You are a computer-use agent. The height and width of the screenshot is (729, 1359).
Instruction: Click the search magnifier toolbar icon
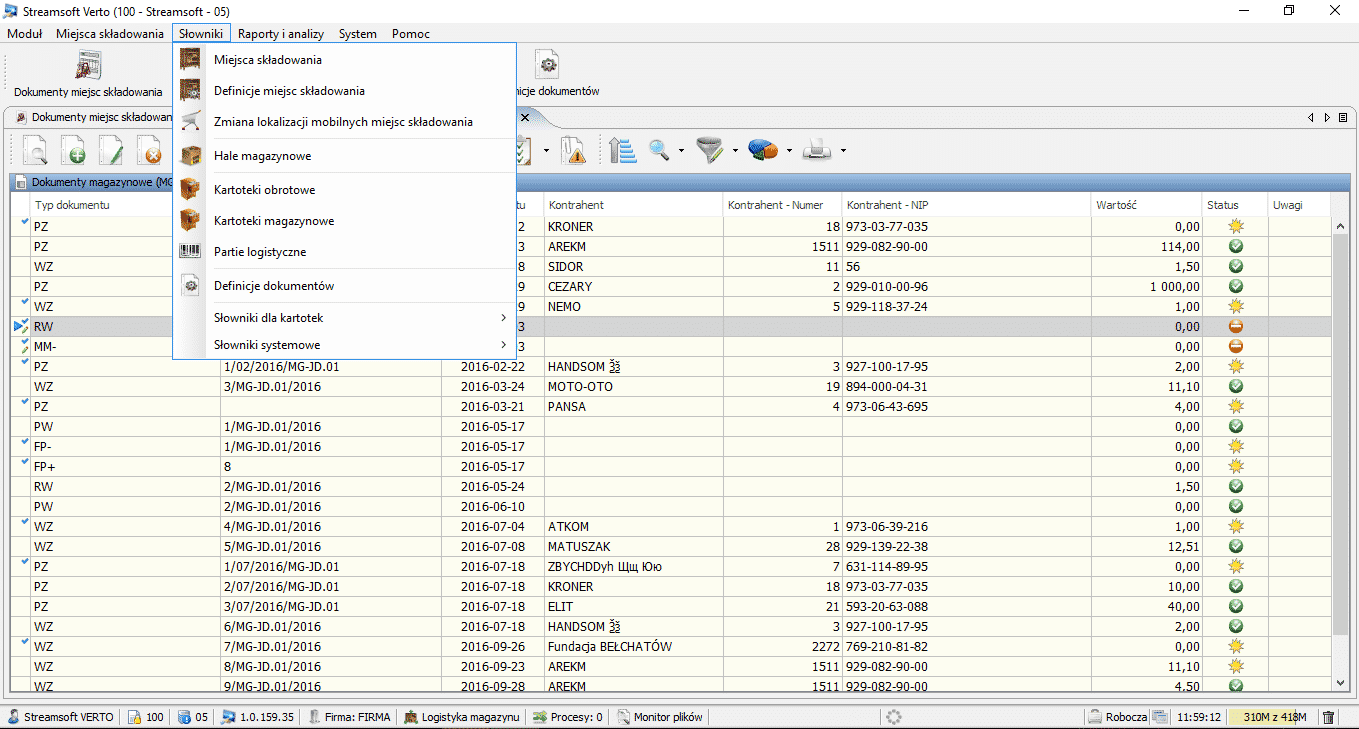[x=659, y=151]
